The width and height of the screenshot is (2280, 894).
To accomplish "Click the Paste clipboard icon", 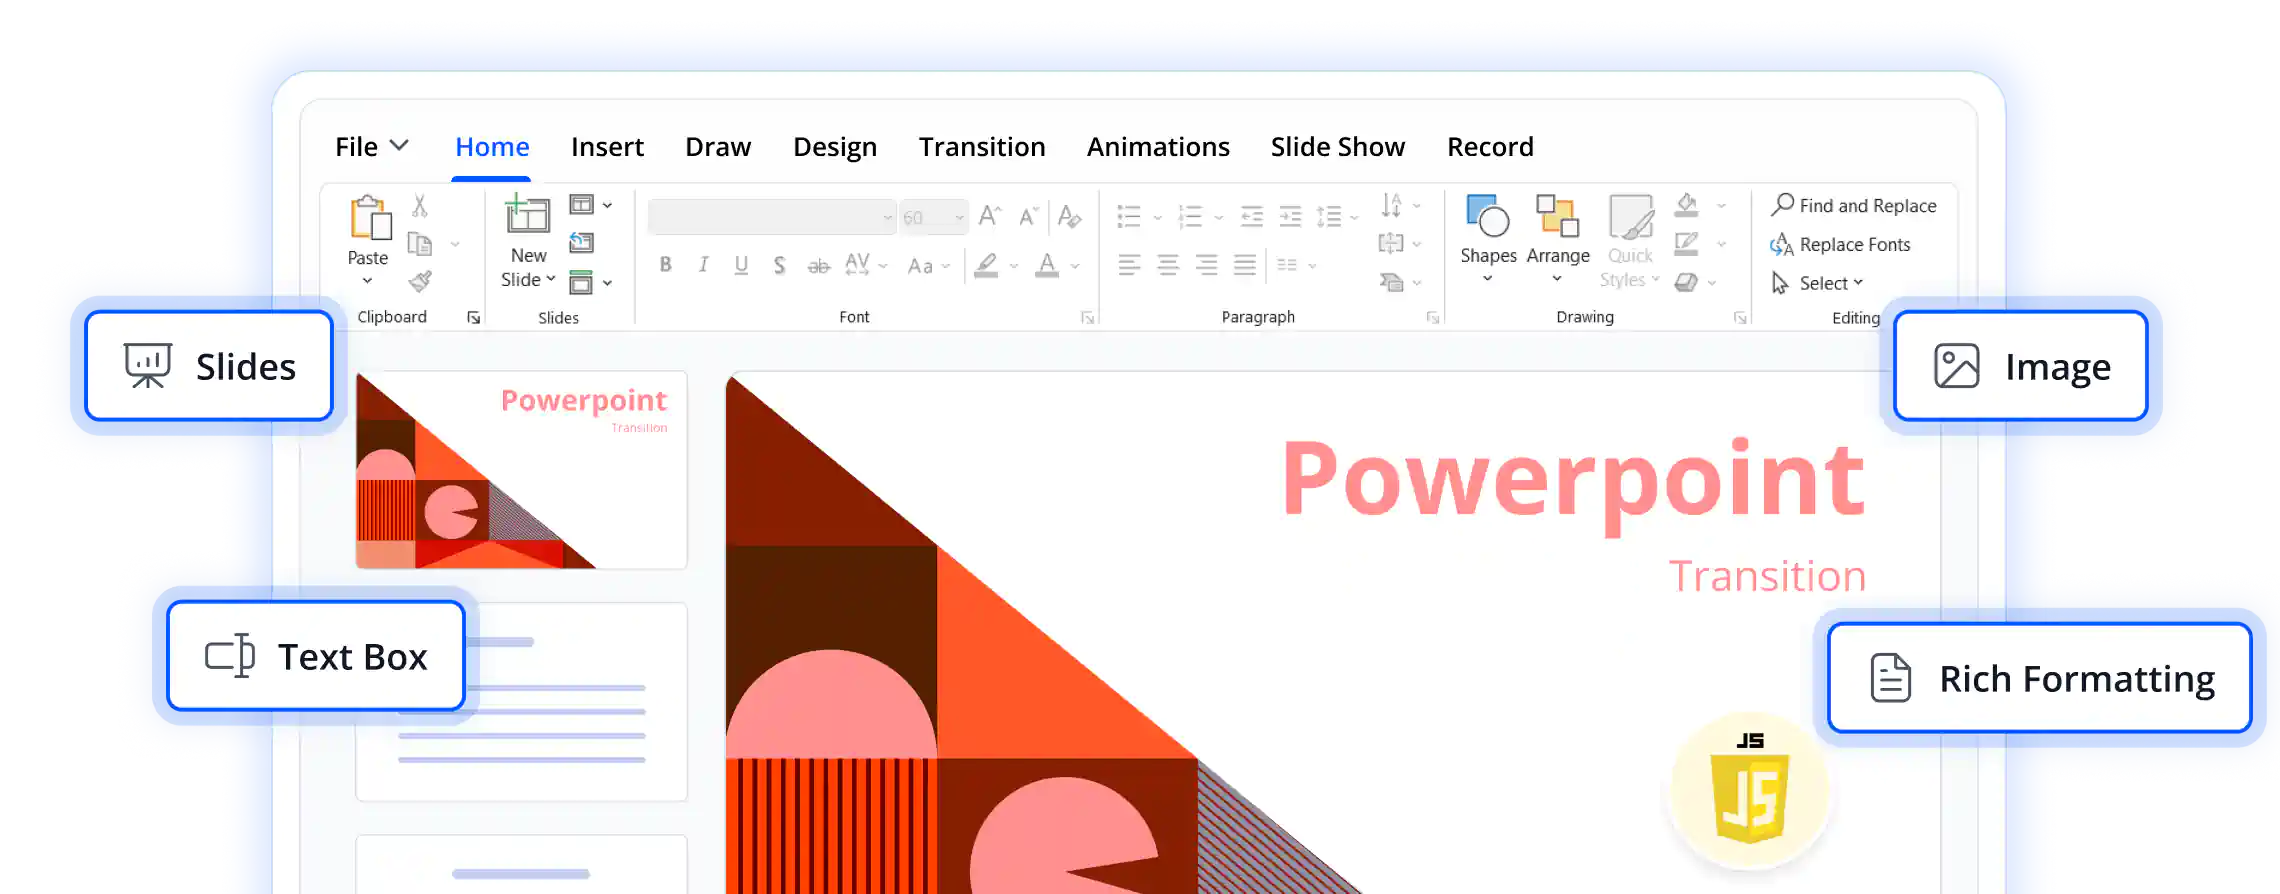I will (369, 218).
